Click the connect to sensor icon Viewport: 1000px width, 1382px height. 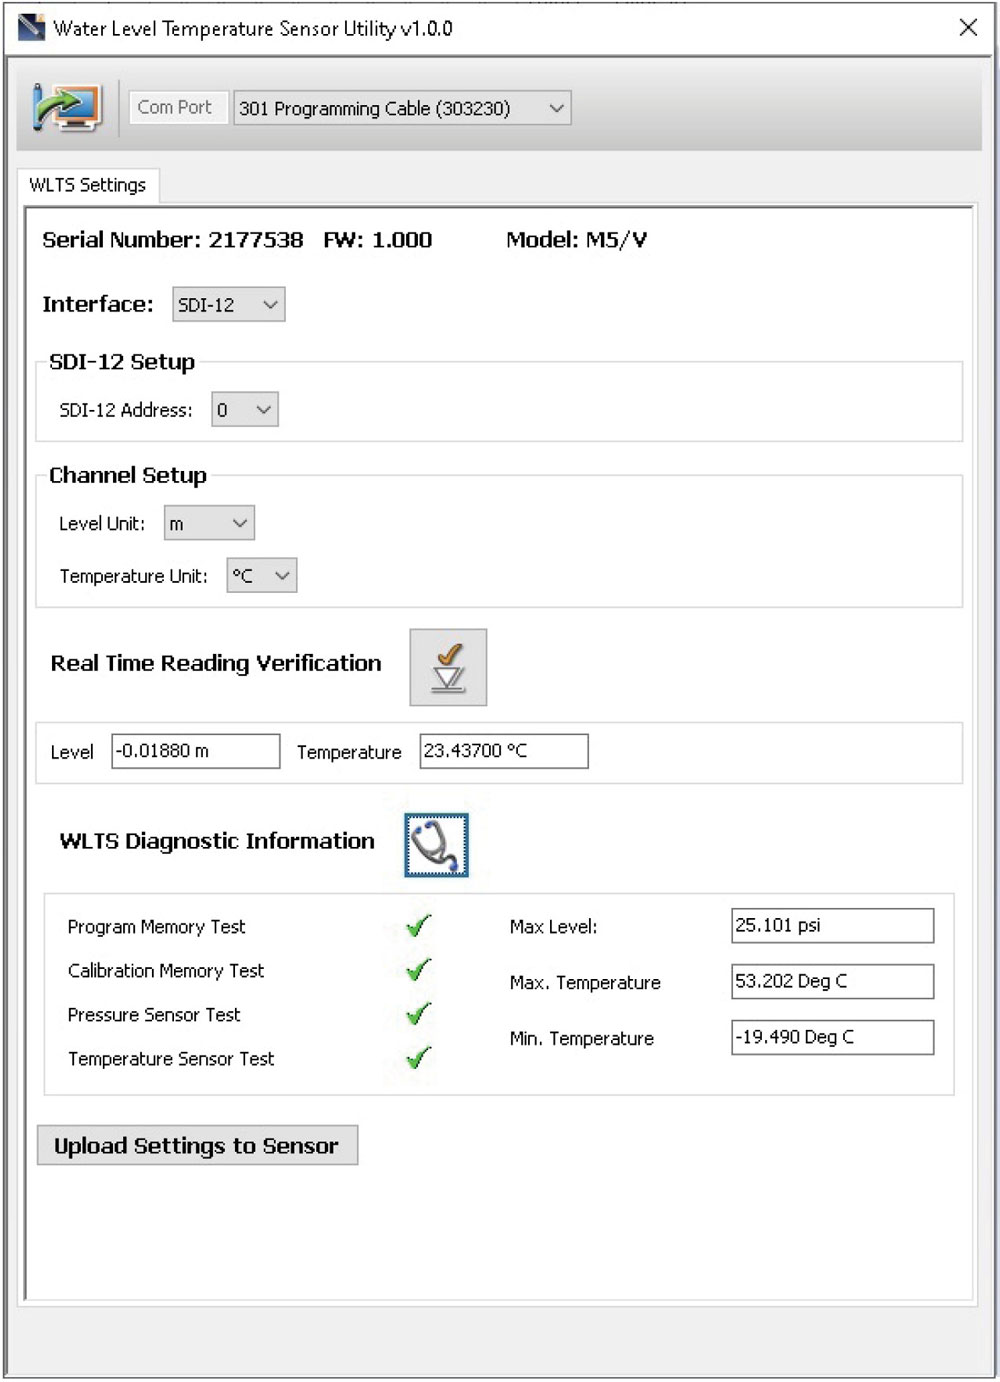point(66,108)
